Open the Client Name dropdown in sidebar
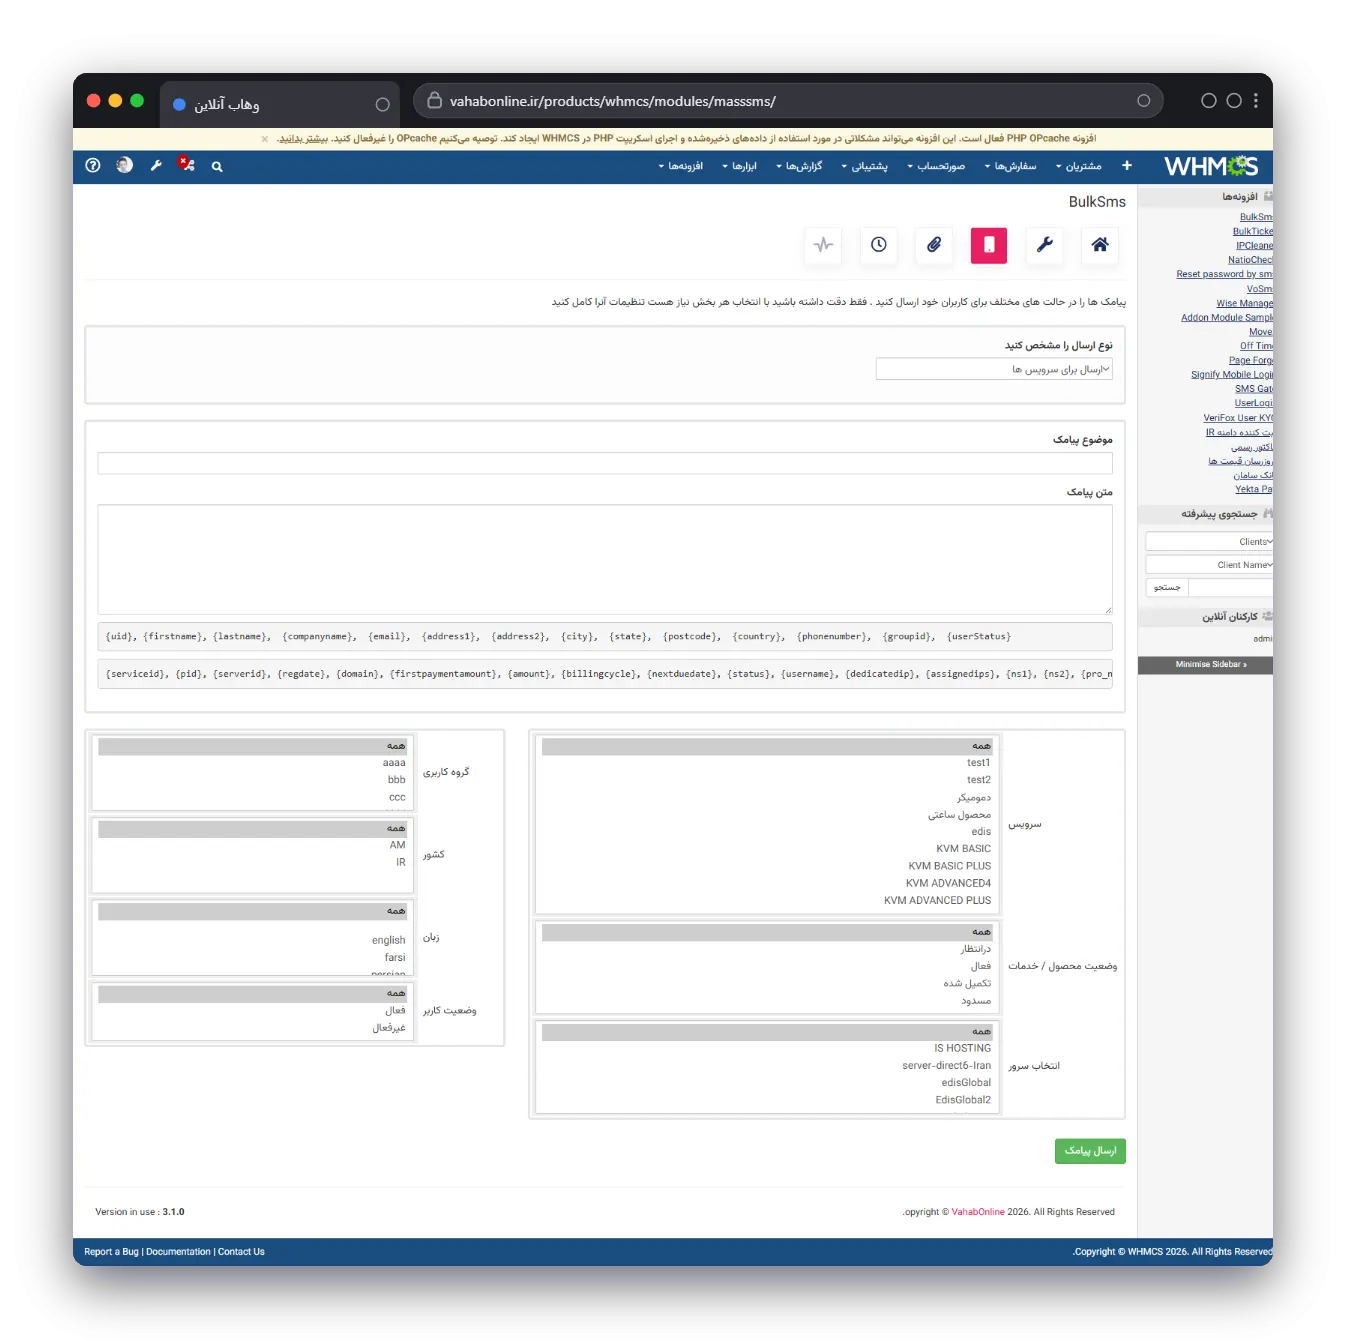This screenshot has height=1339, width=1346. pyautogui.click(x=1209, y=565)
